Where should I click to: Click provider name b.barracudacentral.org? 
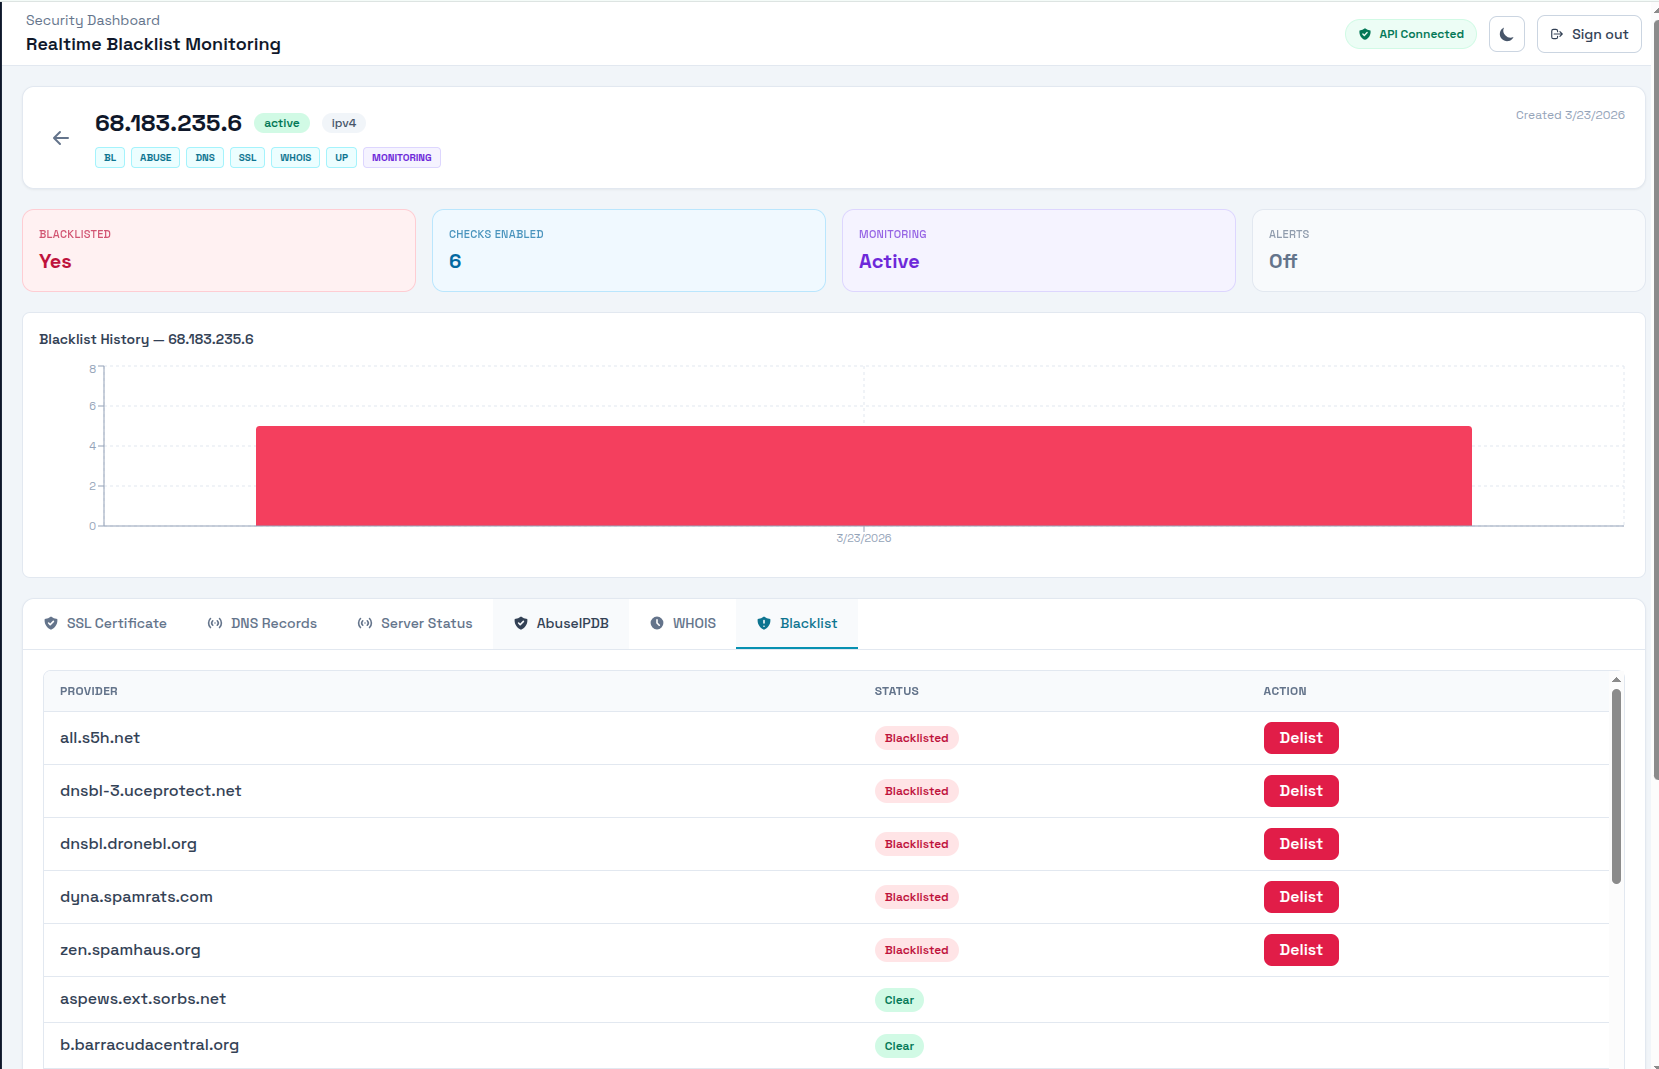tap(149, 1045)
